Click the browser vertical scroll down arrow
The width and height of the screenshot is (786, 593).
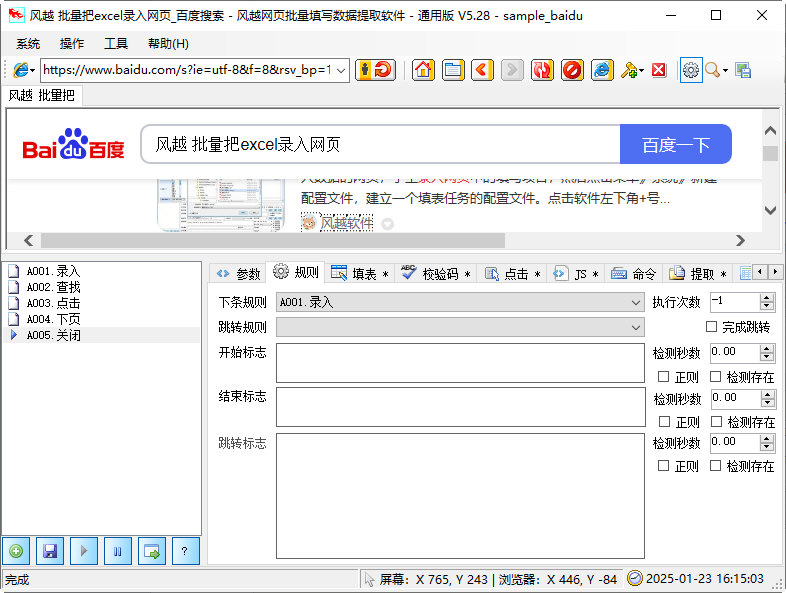770,211
